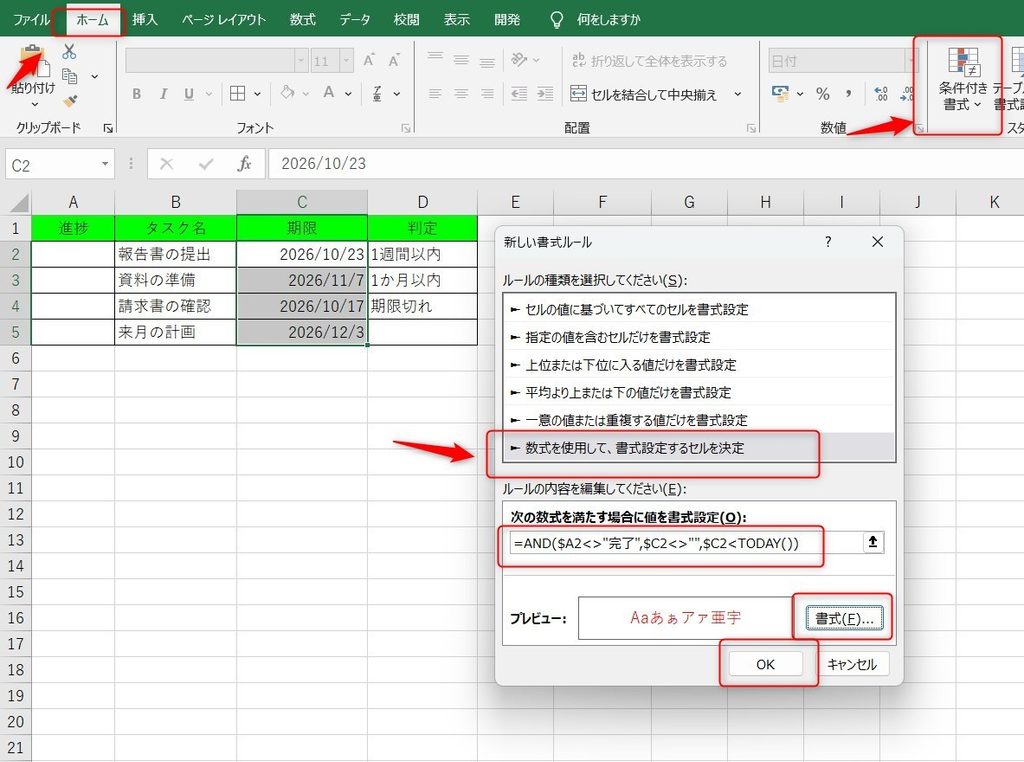Toggle Italic formatting

pos(163,94)
